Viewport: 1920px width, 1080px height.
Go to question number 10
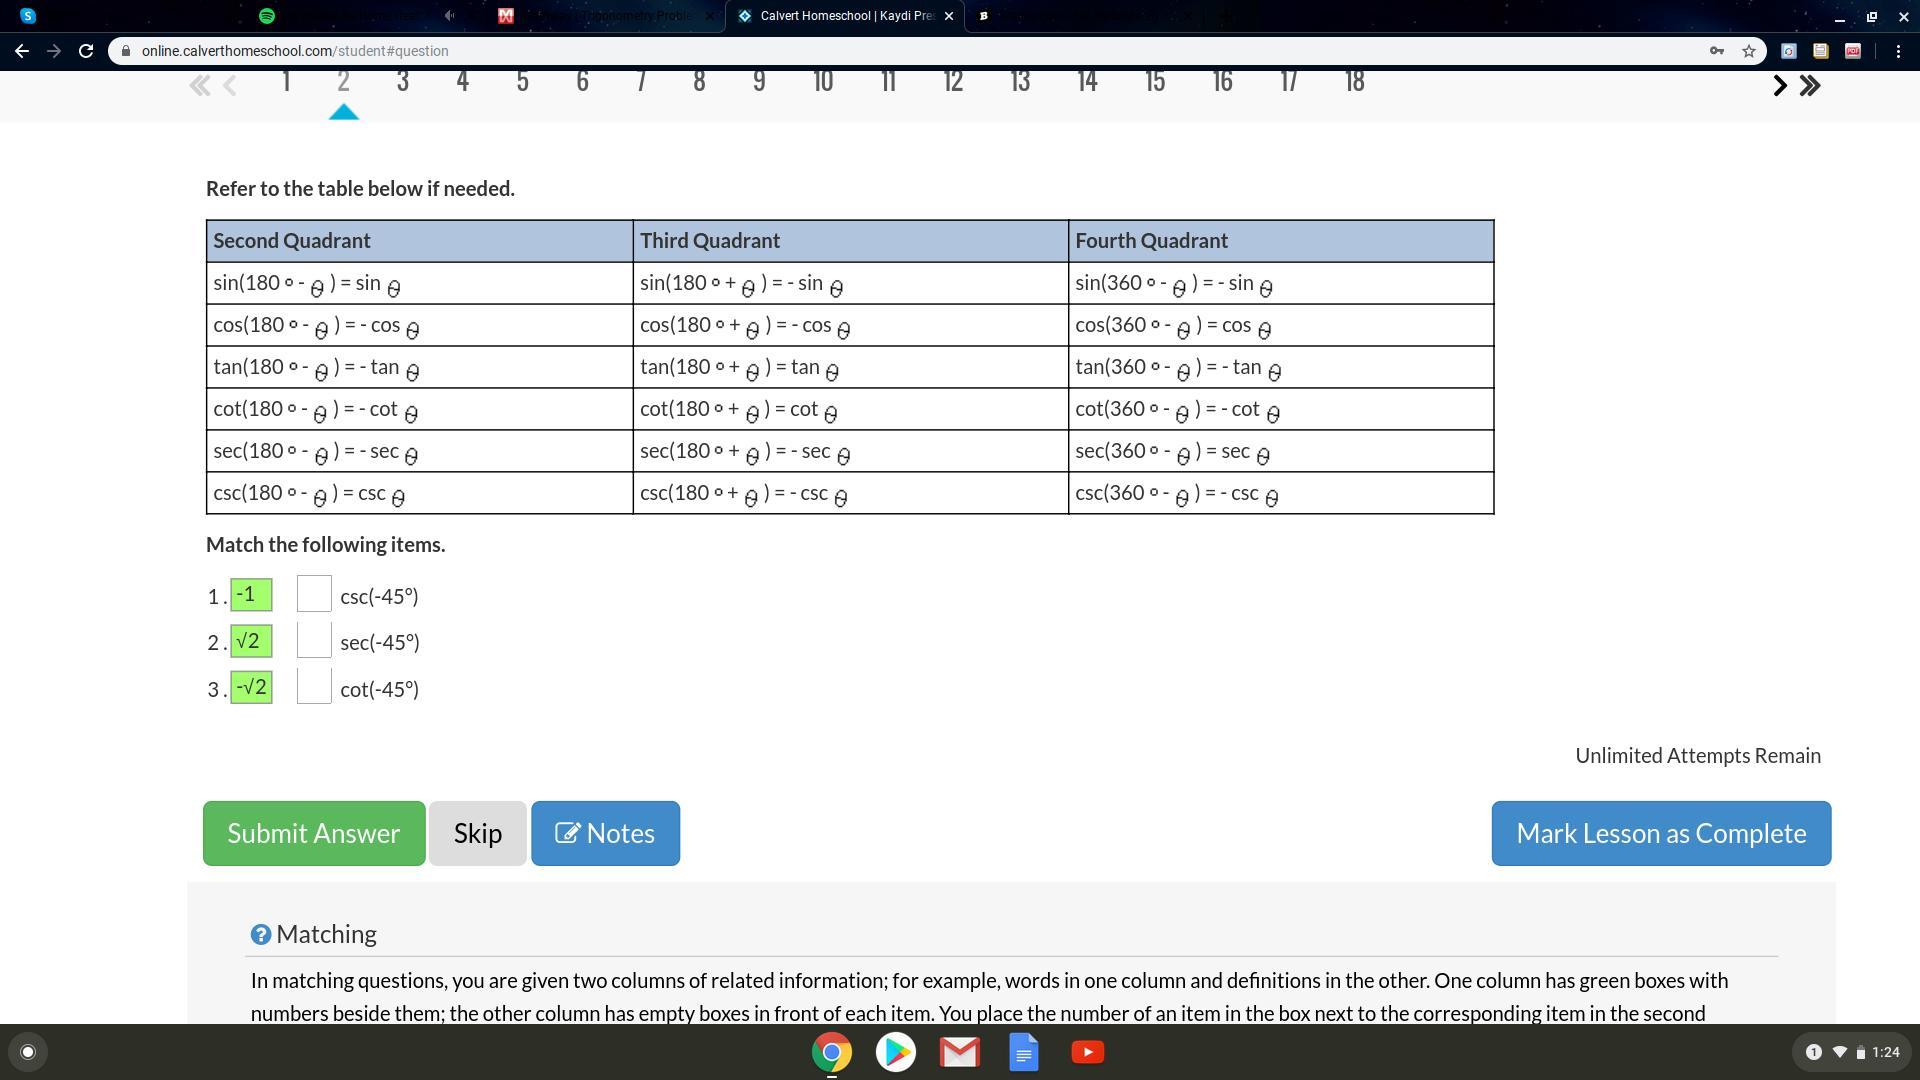click(822, 82)
